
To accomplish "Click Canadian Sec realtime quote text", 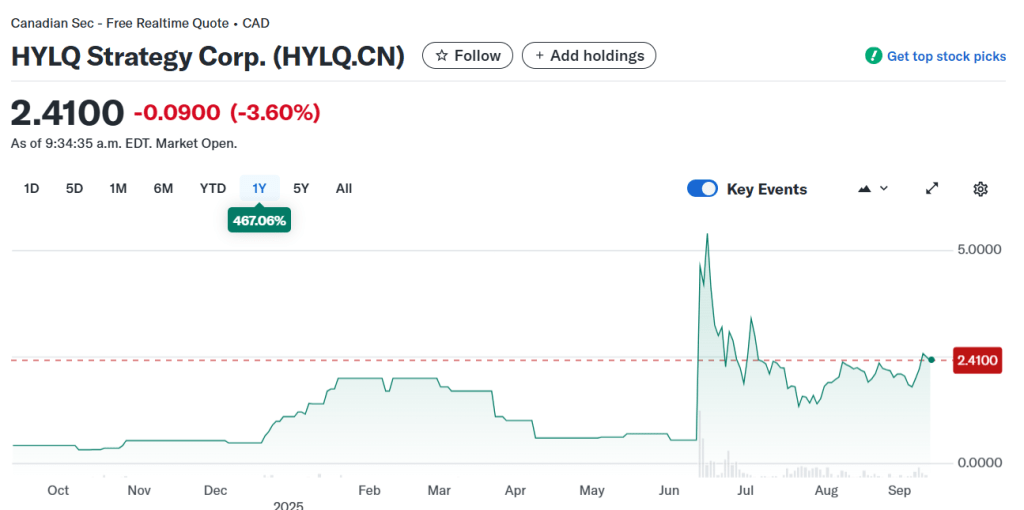I will 140,24.
